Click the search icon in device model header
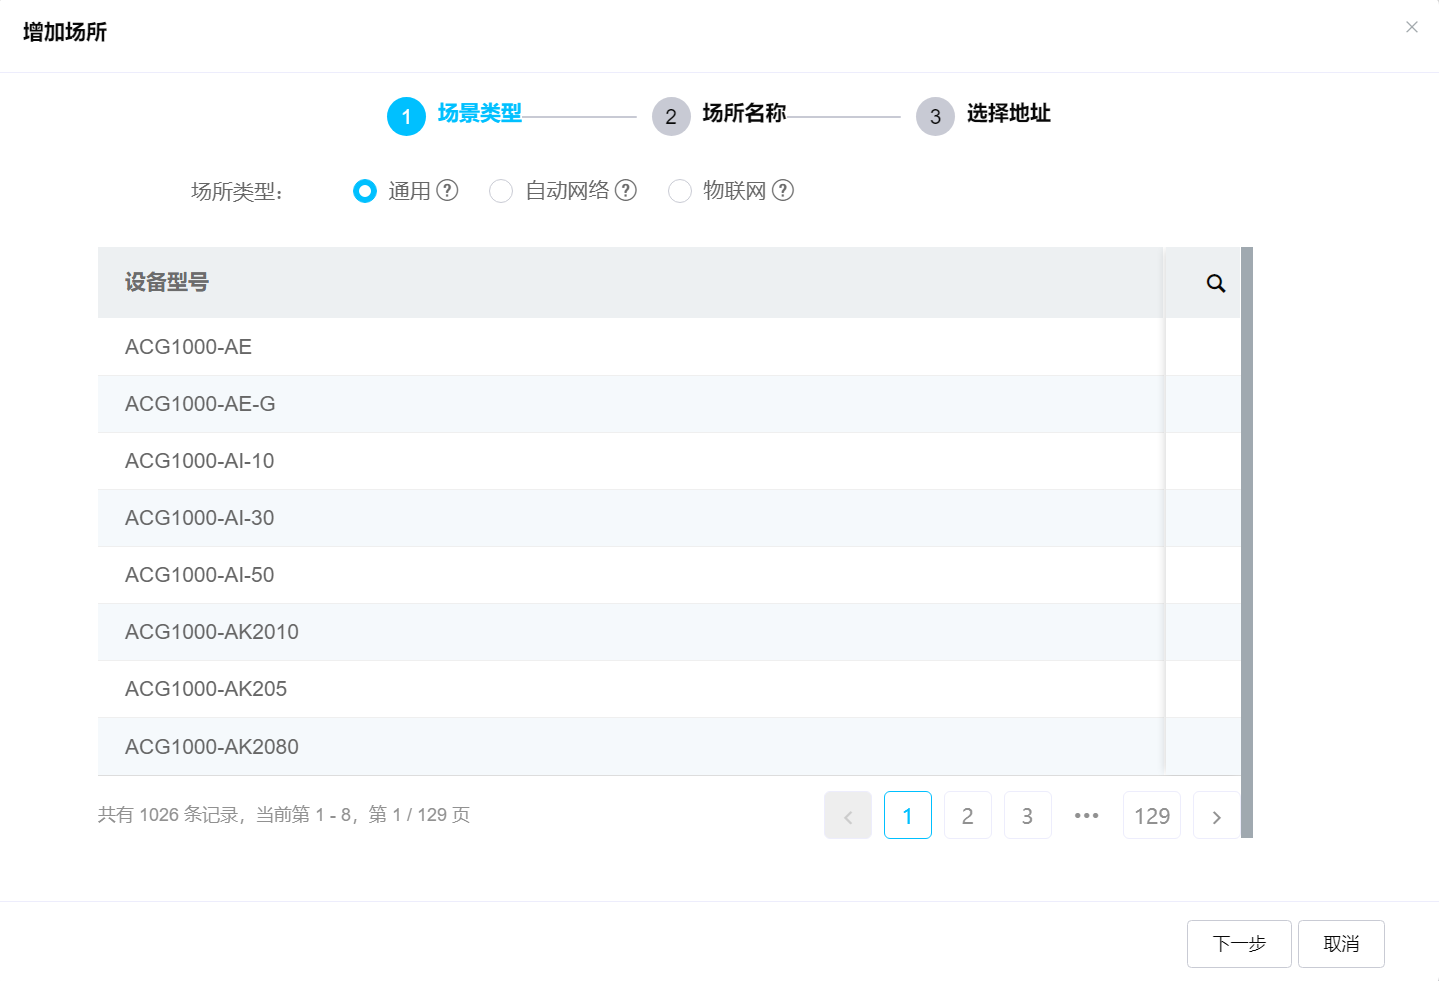Viewport: 1439px width, 981px height. coord(1216,283)
